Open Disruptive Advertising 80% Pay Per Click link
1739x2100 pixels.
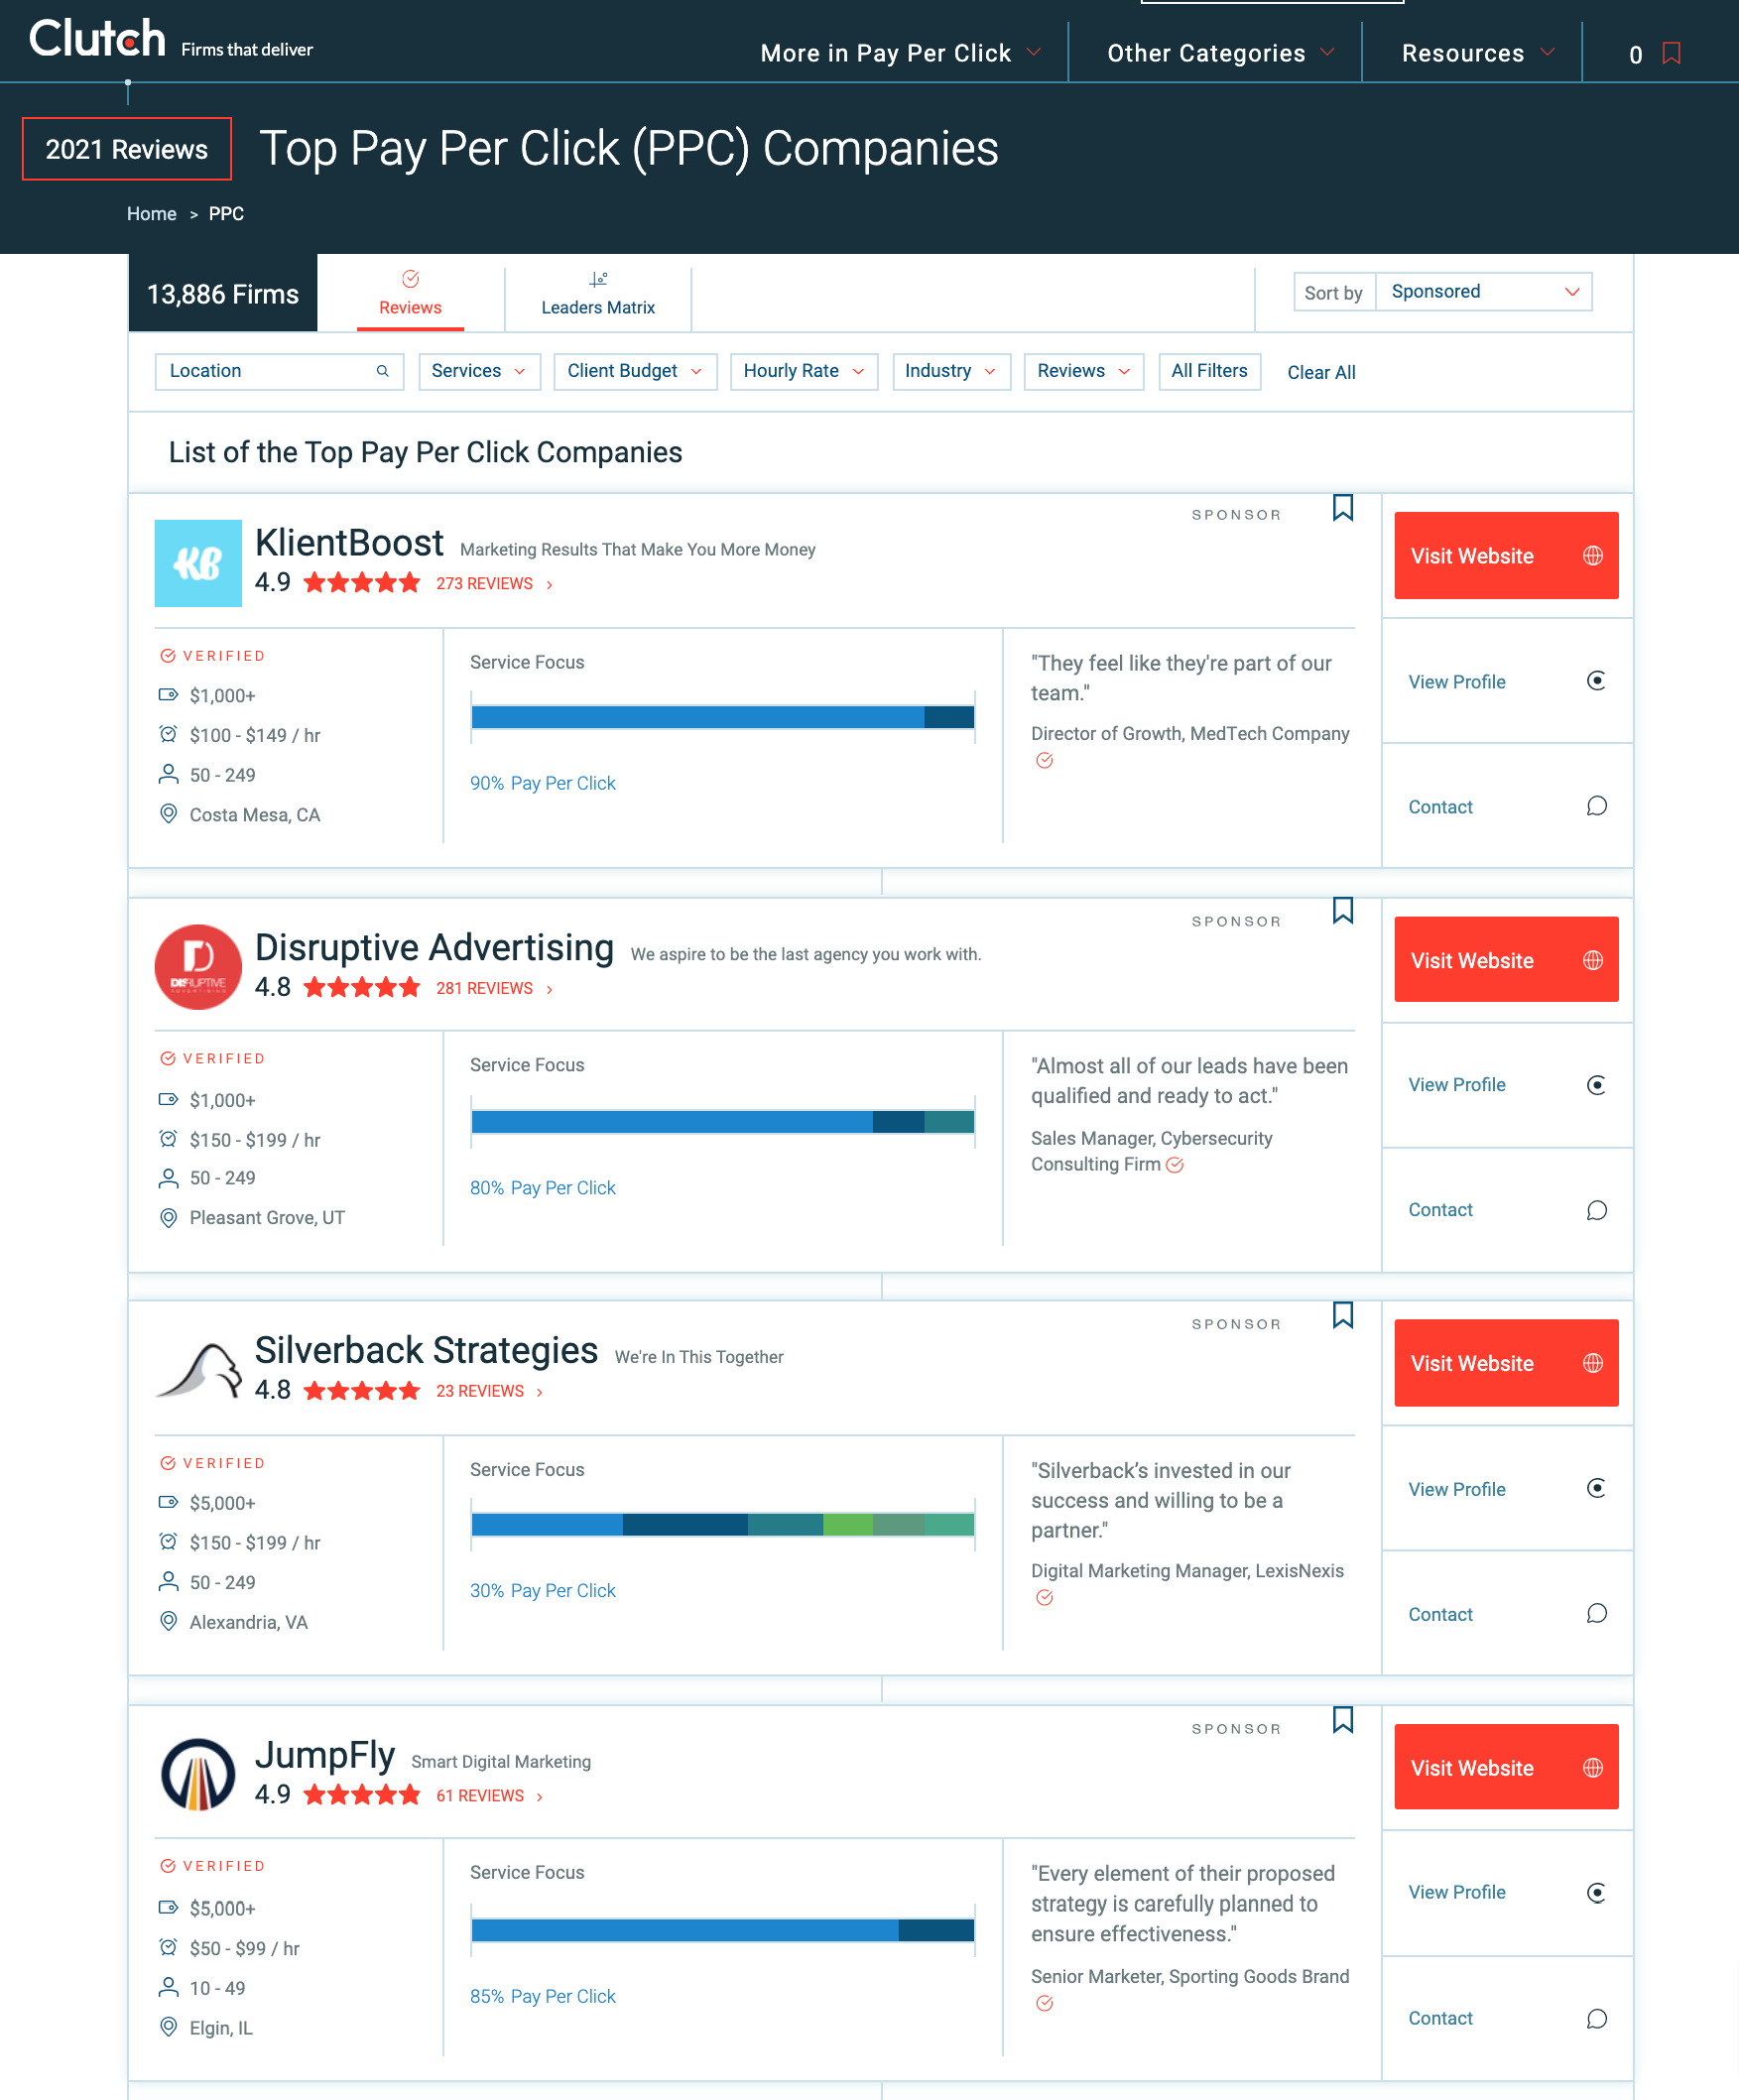pyautogui.click(x=543, y=1188)
